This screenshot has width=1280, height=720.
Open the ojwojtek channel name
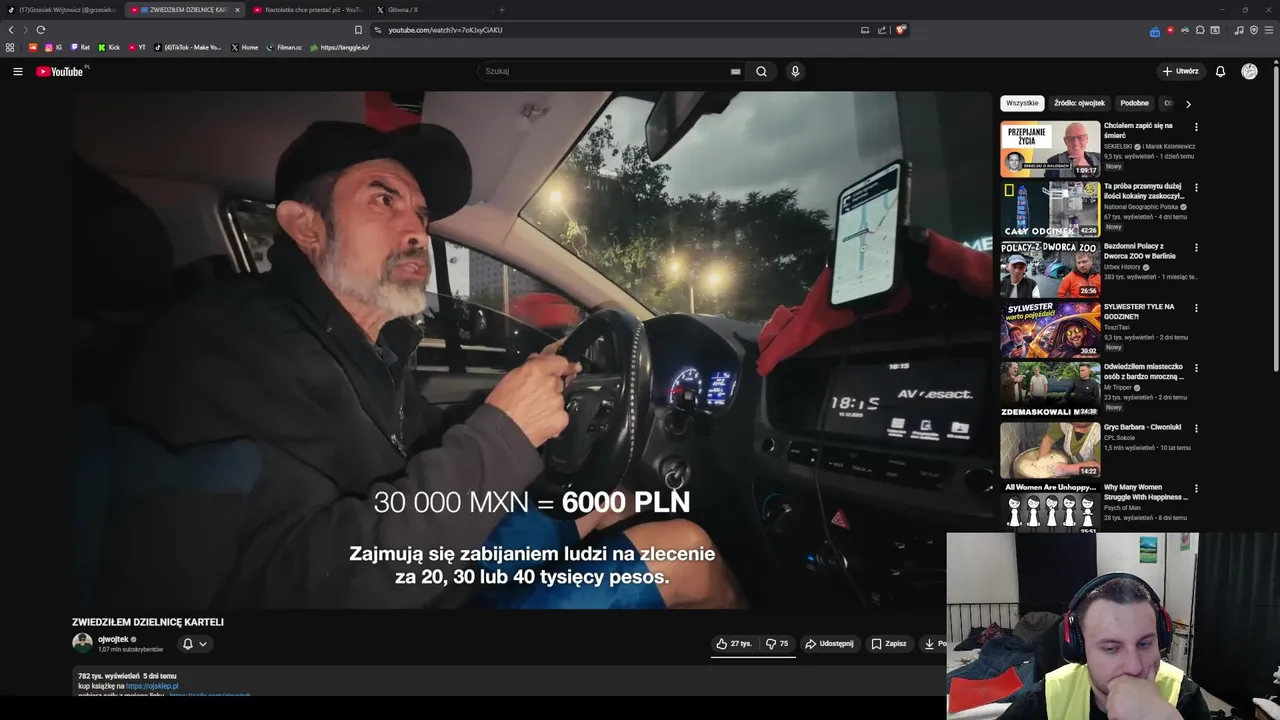[113, 639]
